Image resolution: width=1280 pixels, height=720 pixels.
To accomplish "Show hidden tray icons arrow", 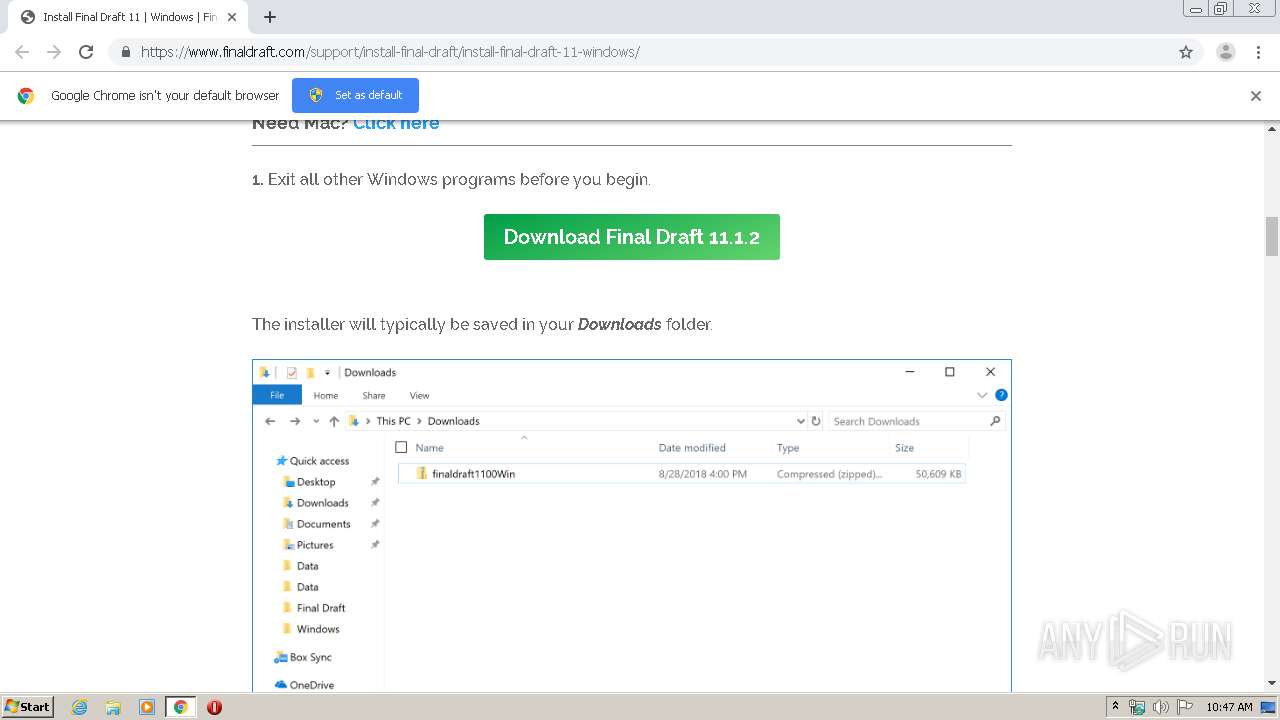I will click(x=1116, y=707).
